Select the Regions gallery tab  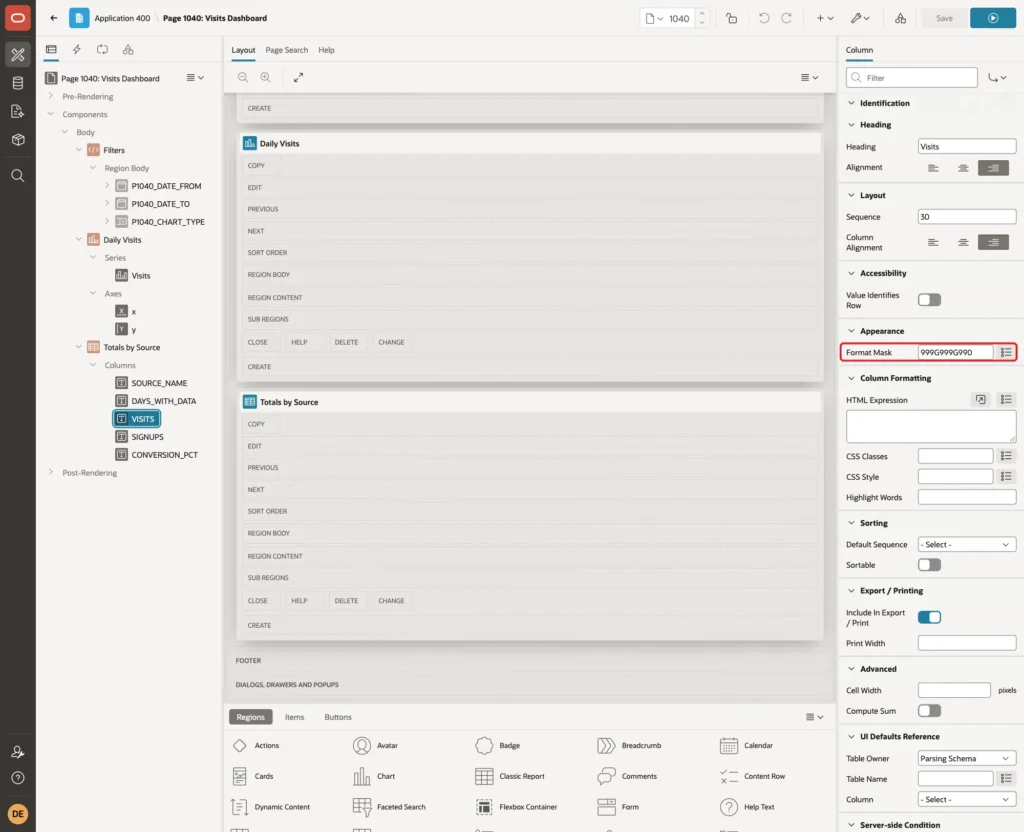[251, 717]
